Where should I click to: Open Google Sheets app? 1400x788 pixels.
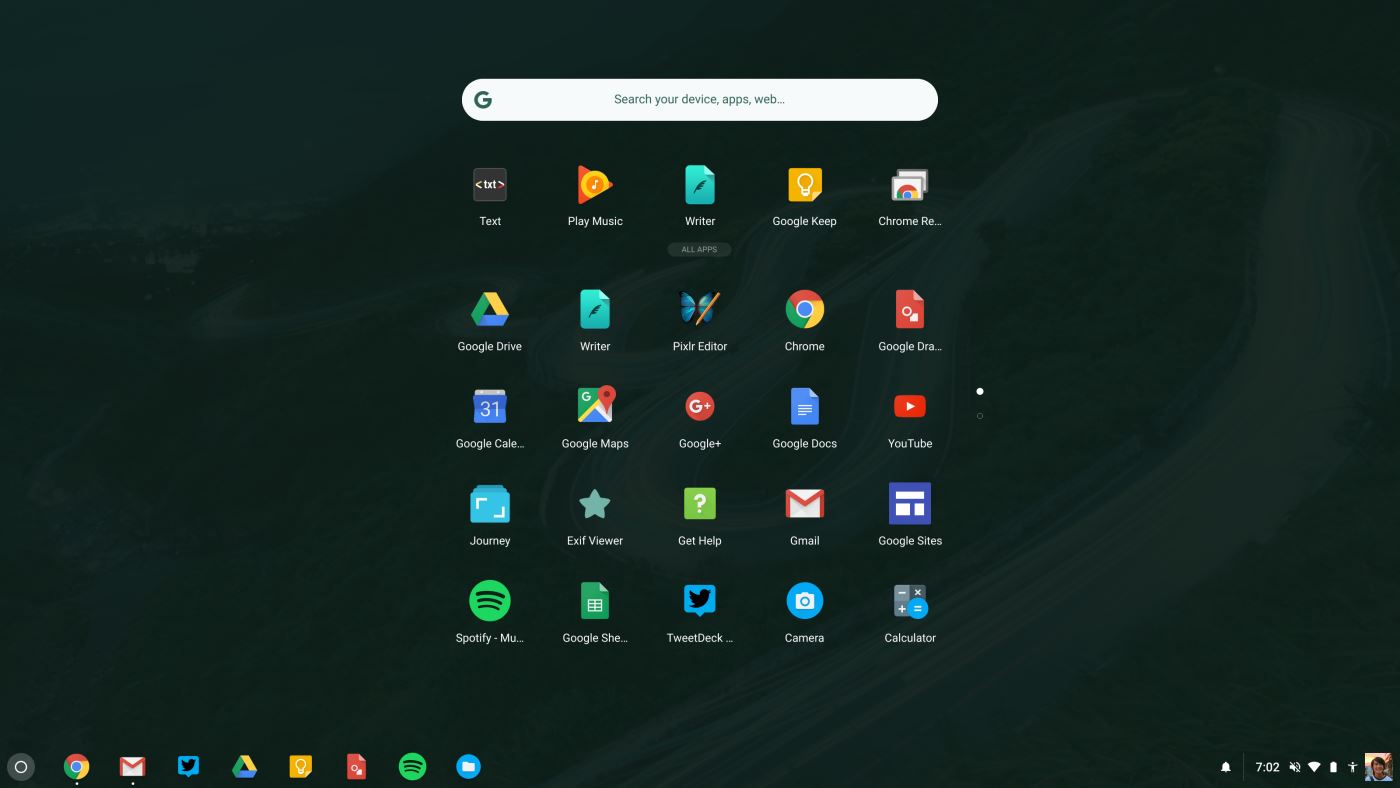point(595,601)
